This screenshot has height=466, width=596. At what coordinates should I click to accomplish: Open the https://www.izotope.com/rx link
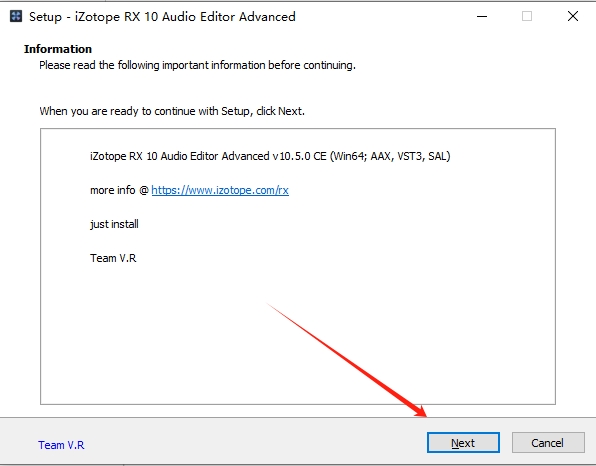(x=220, y=190)
